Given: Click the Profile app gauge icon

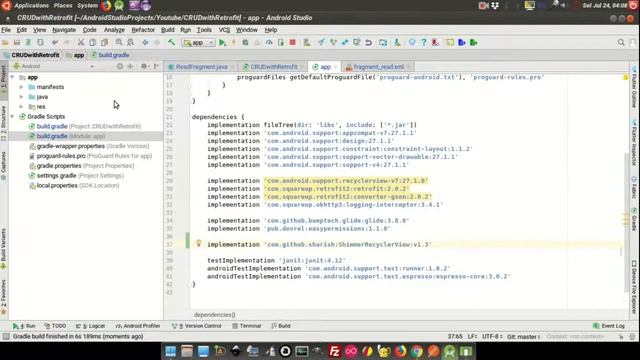Looking at the screenshot, I should [x=269, y=42].
